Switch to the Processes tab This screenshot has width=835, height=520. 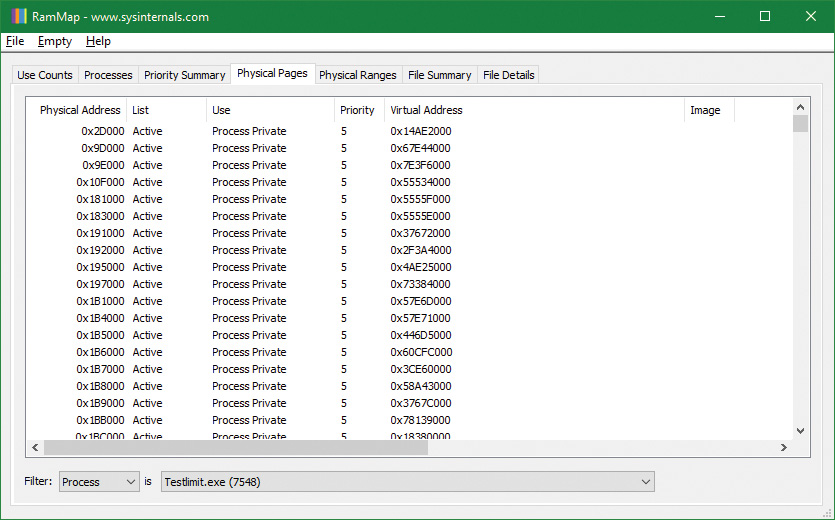(x=108, y=75)
